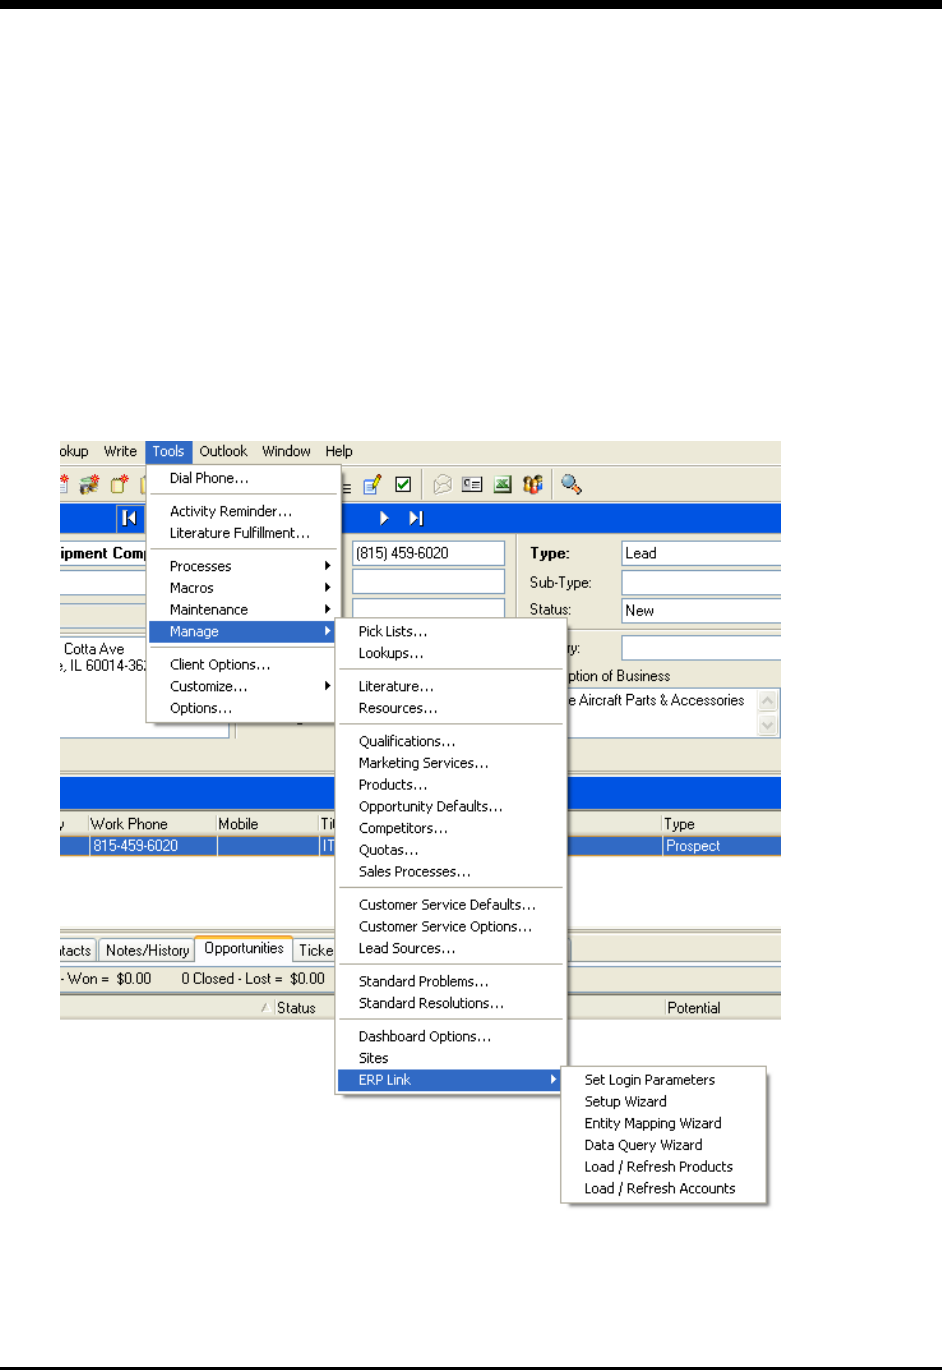This screenshot has width=942, height=1370.
Task: Open the Write menu
Action: pos(120,451)
